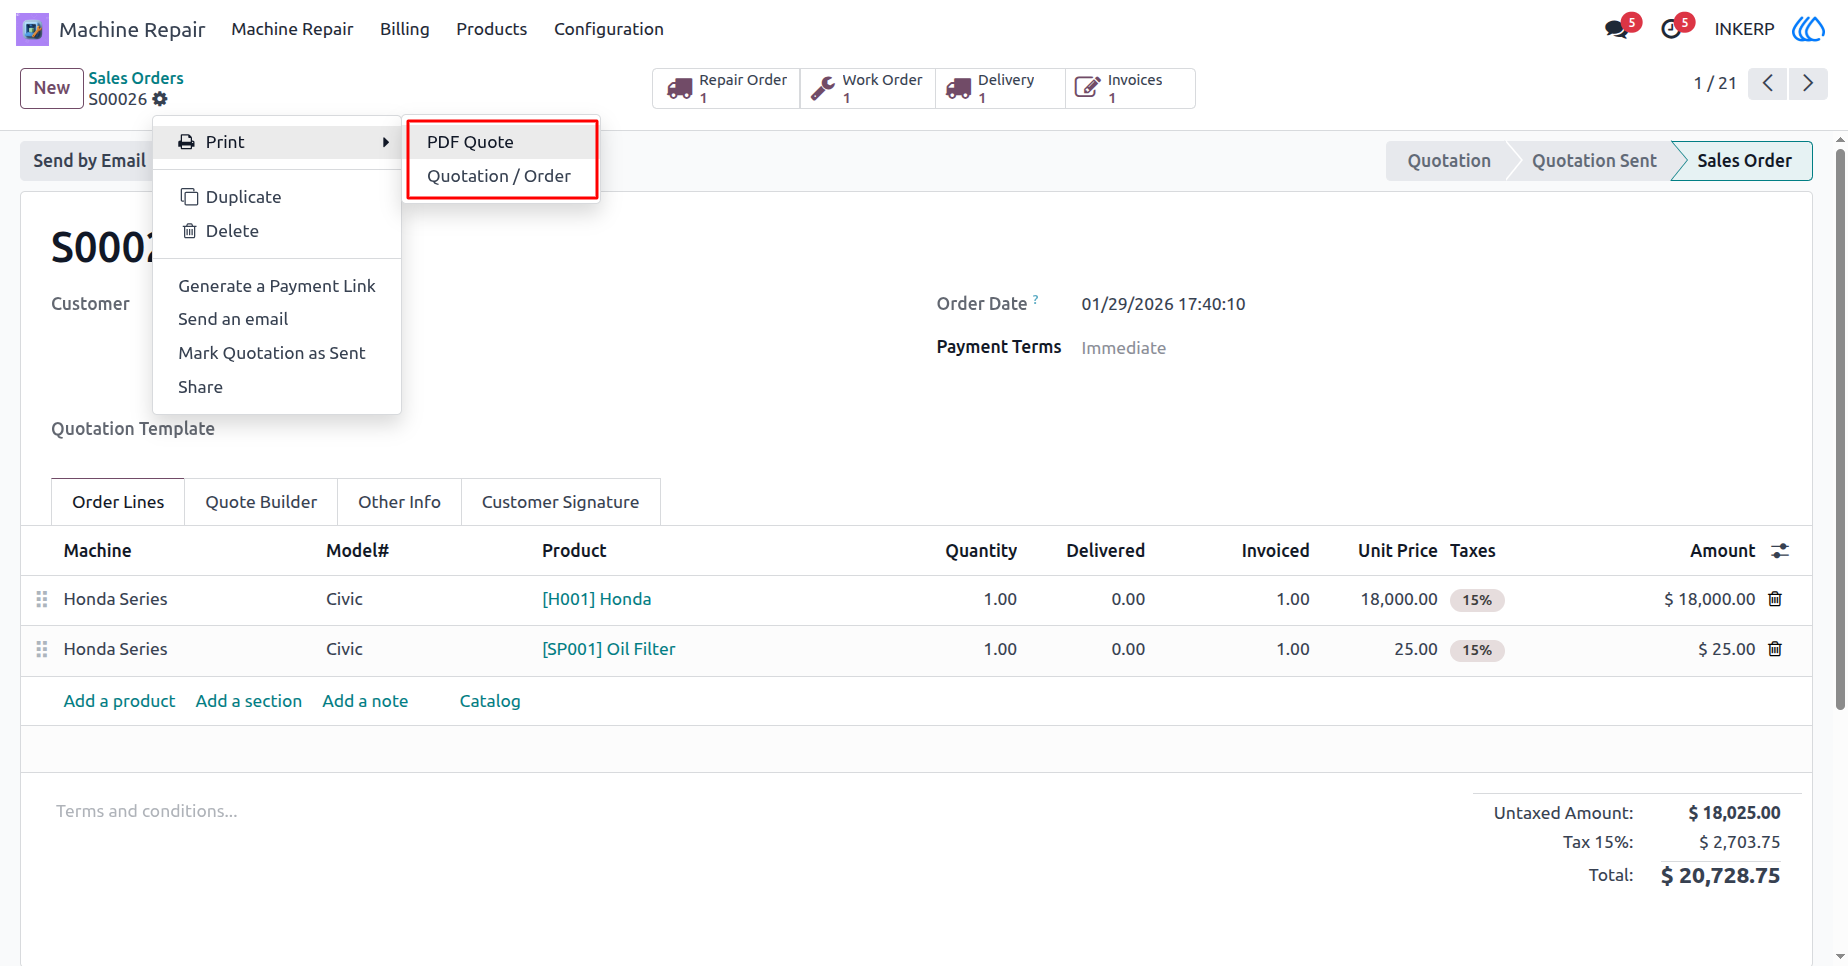Screen dimensions: 1848x966
Task: Switch to Customer Signature tab
Action: coord(560,502)
